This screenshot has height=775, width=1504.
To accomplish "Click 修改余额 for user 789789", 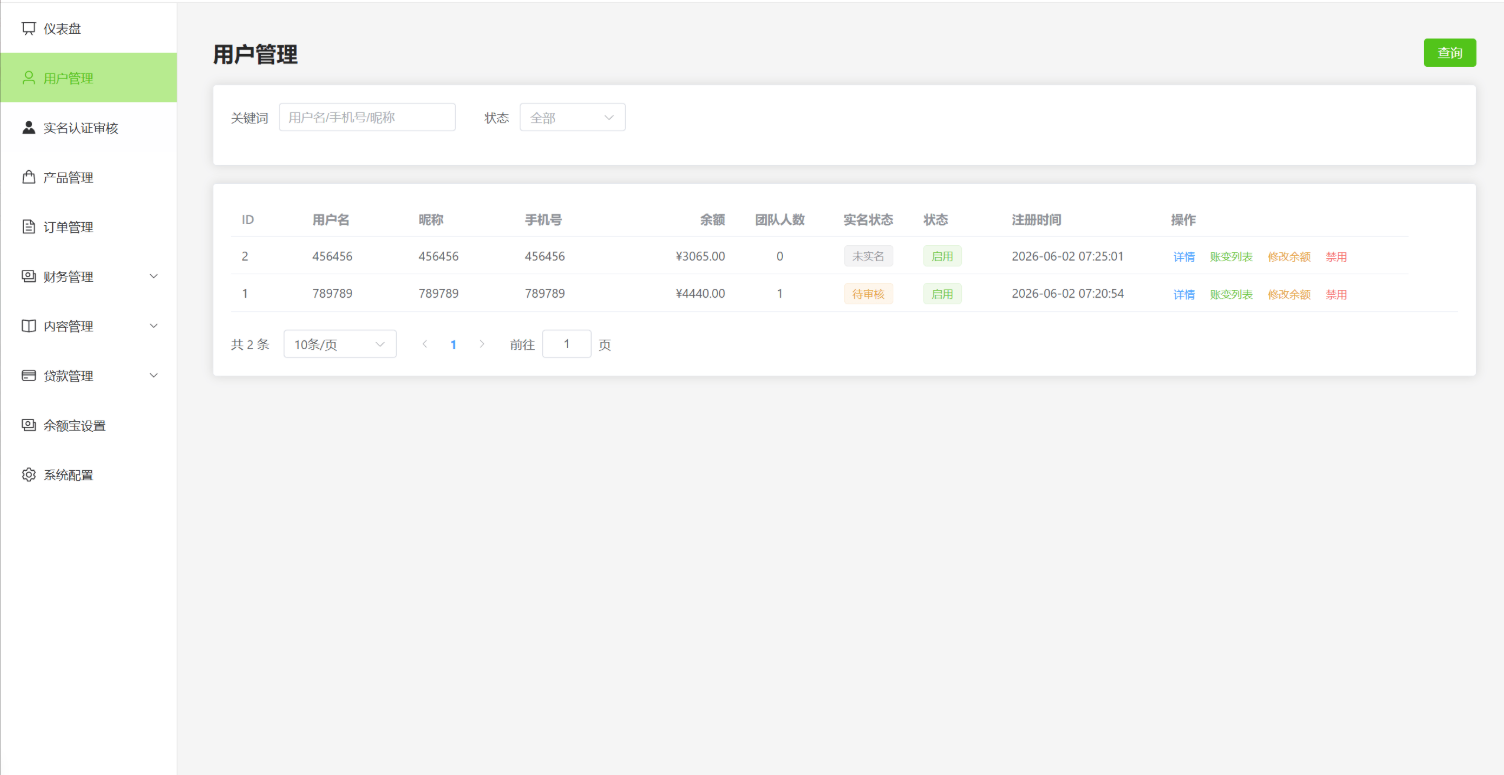I will click(1289, 294).
